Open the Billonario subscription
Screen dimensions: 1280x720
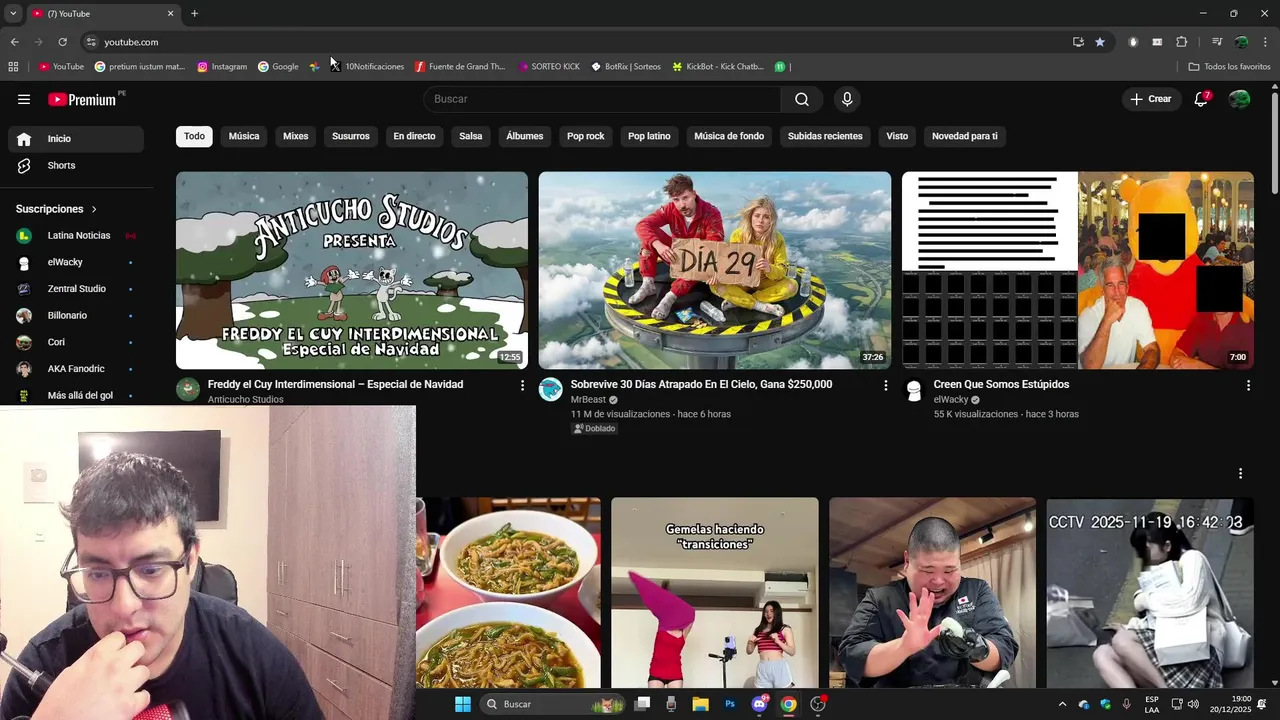coord(76,315)
